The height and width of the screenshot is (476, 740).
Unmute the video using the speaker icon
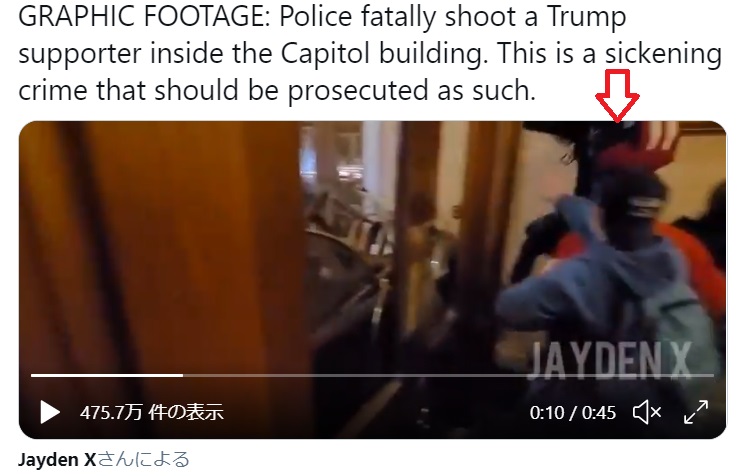point(647,412)
